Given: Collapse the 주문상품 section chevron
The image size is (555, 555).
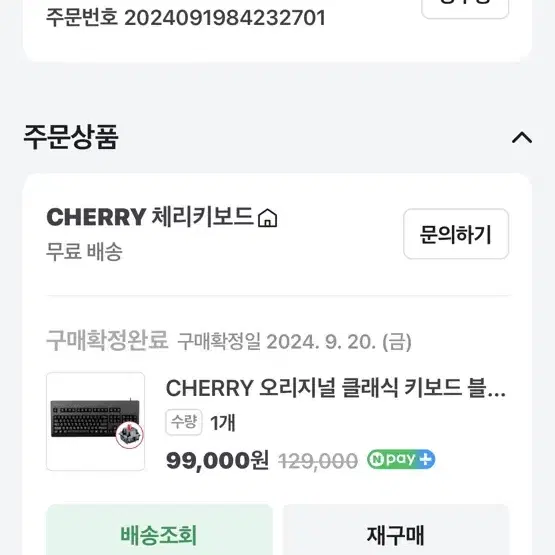Looking at the screenshot, I should pyautogui.click(x=522, y=137).
